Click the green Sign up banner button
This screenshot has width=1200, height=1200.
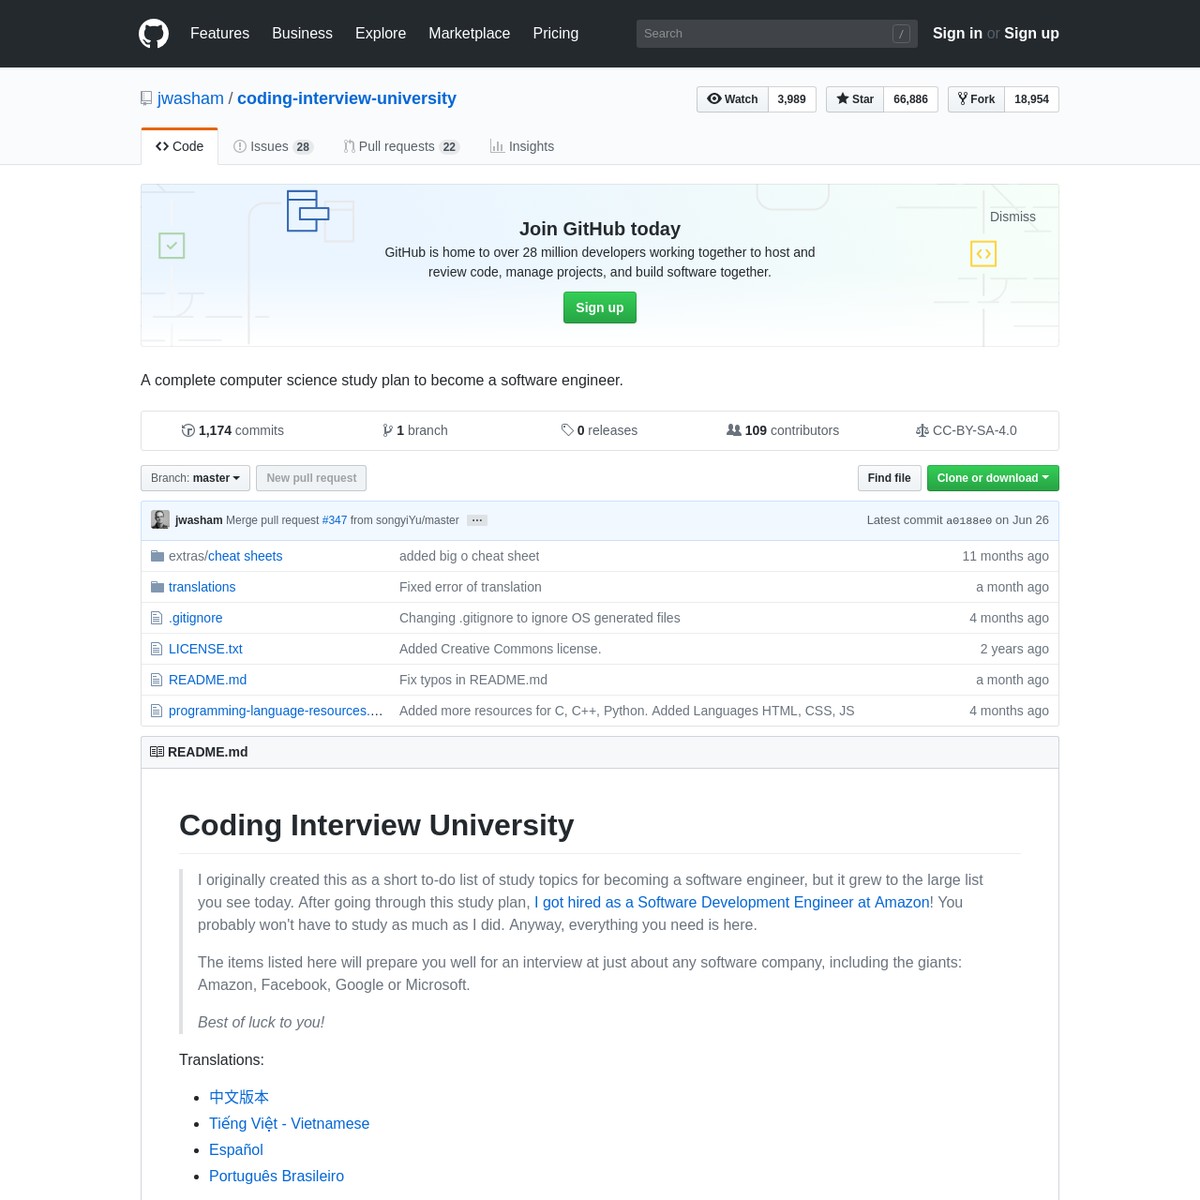(x=600, y=307)
